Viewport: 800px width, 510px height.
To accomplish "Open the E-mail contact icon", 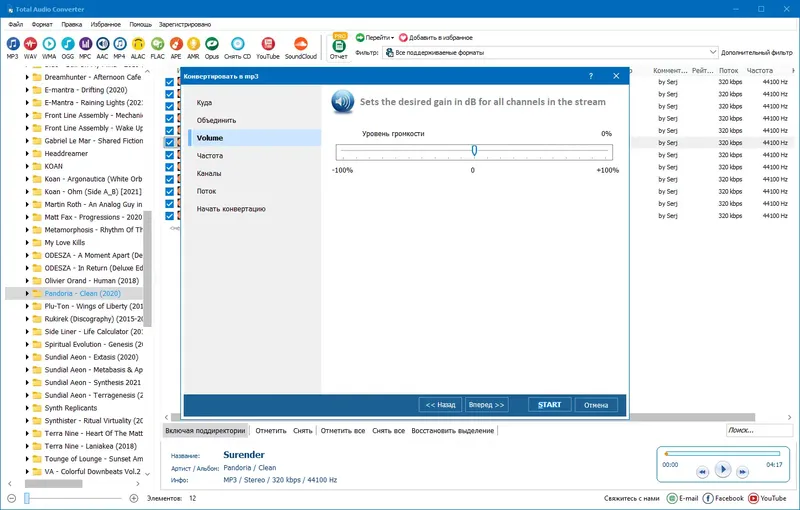I will pos(672,498).
